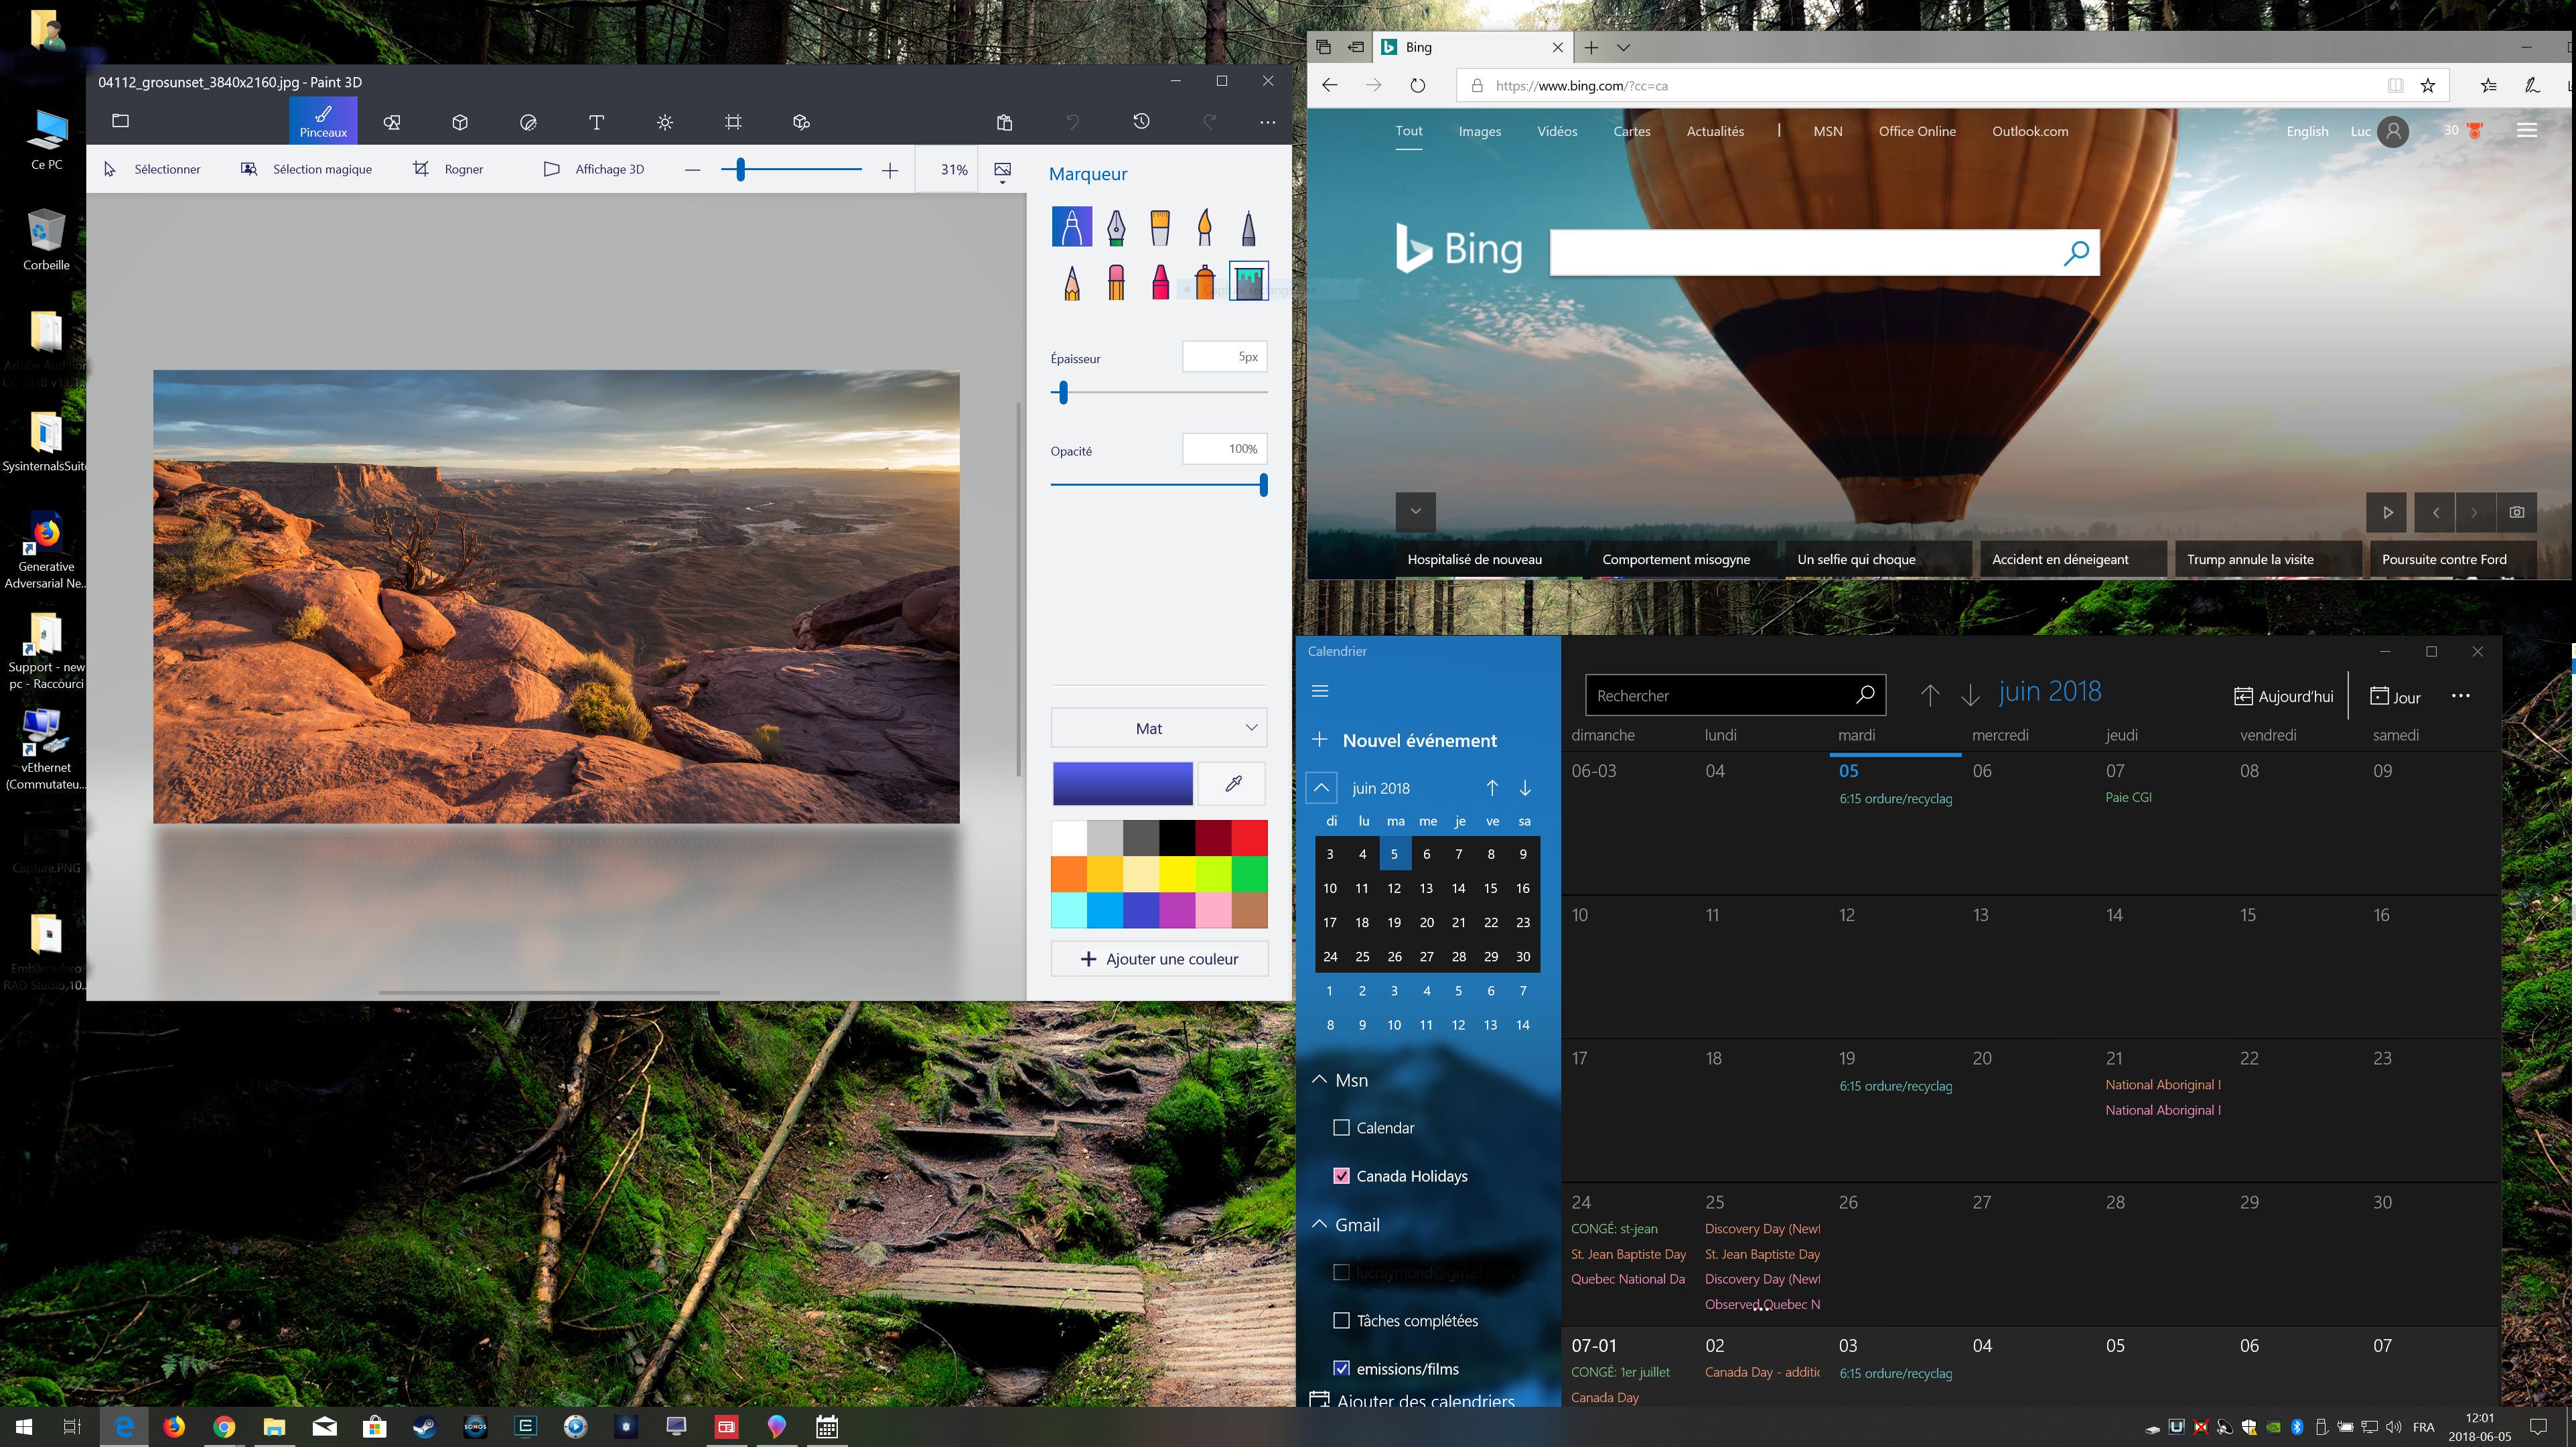
Task: Open the Paint 3D Effects tool
Action: (665, 122)
